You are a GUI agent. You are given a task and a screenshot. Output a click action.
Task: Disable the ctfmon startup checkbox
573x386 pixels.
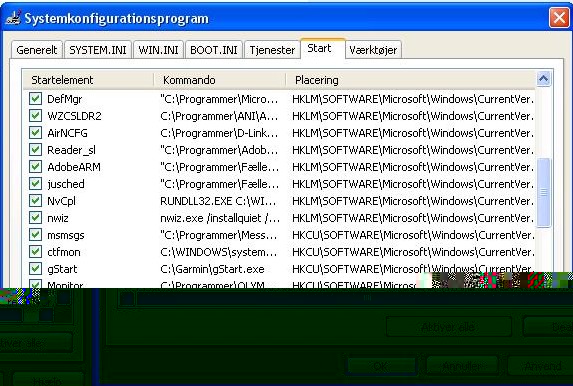(x=35, y=251)
